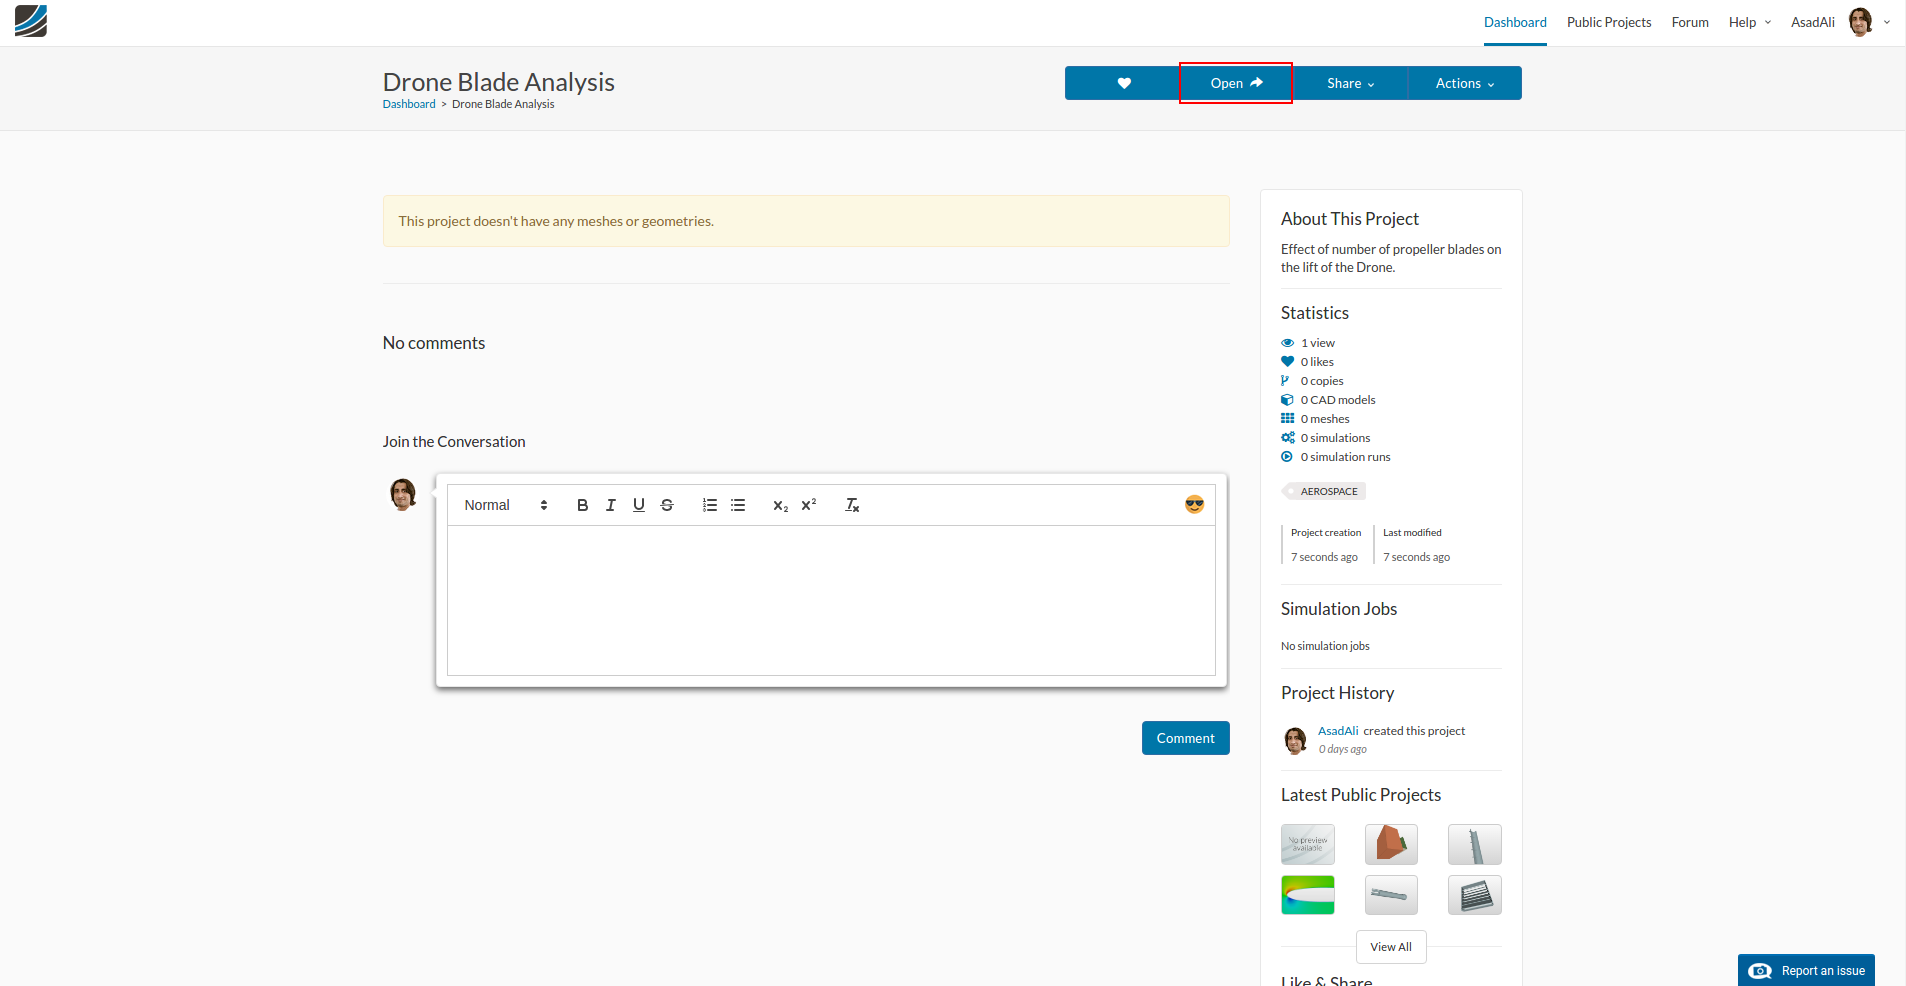Expand the user account chevron menu

pos(1887,22)
